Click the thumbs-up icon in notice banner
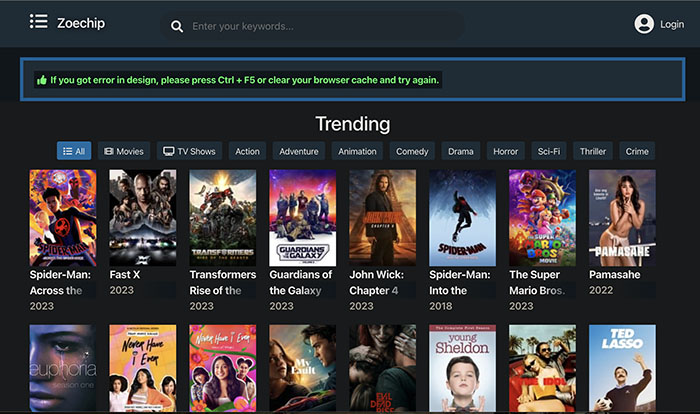 point(42,80)
